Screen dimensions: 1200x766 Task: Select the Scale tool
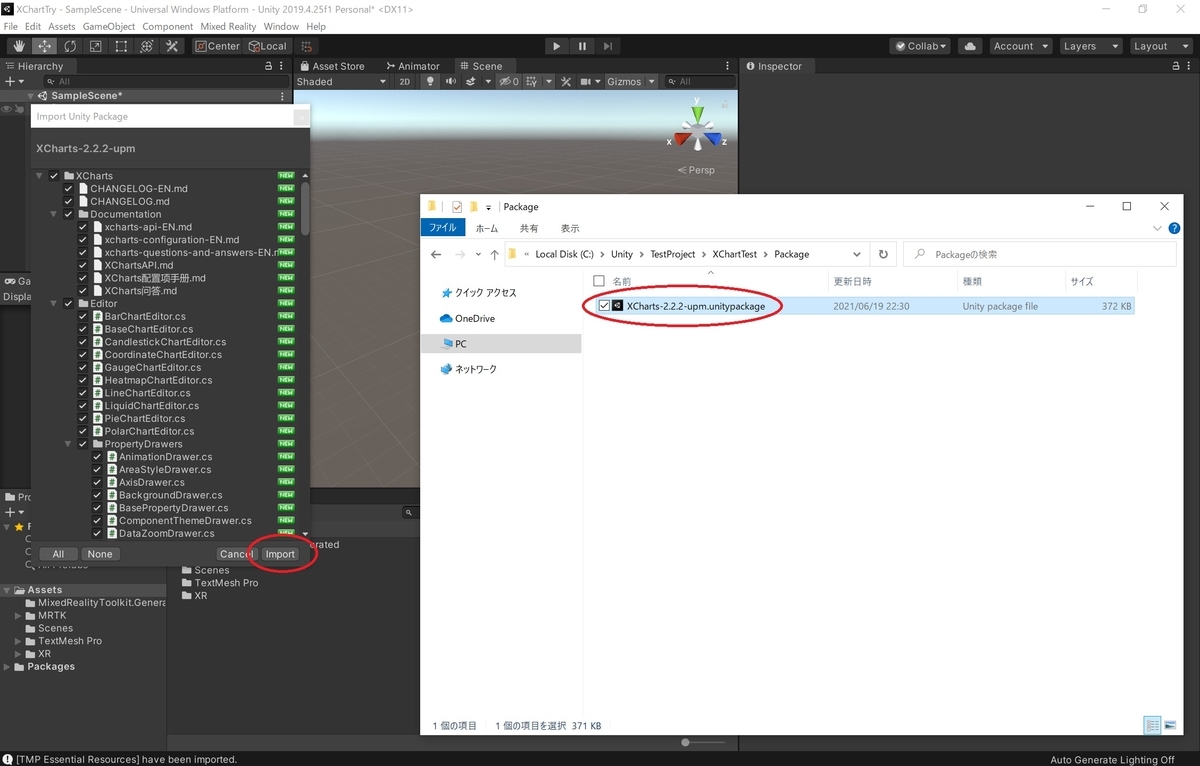tap(96, 46)
